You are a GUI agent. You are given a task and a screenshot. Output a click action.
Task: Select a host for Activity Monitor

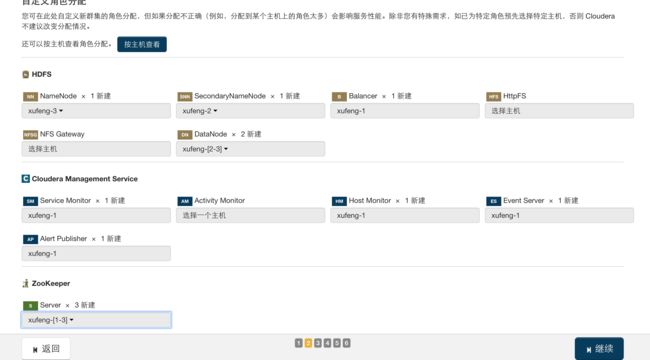pyautogui.click(x=250, y=215)
